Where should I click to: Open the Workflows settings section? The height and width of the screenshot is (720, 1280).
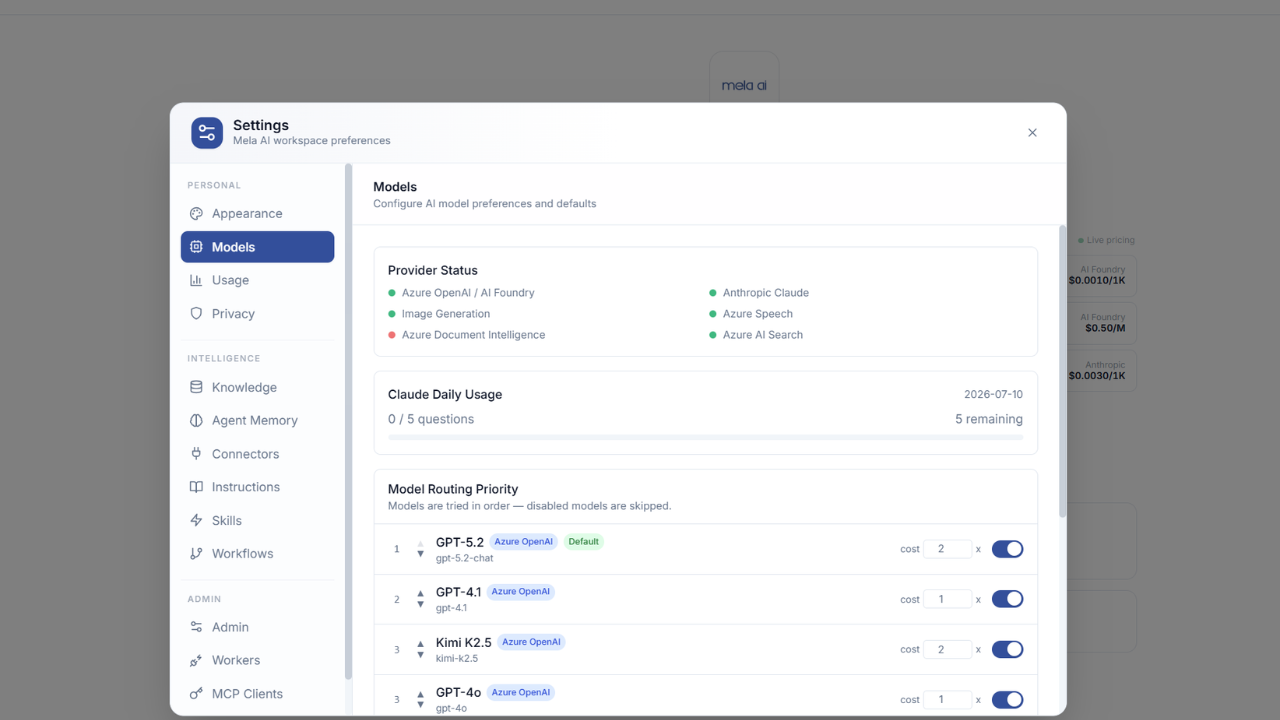[x=257, y=554]
